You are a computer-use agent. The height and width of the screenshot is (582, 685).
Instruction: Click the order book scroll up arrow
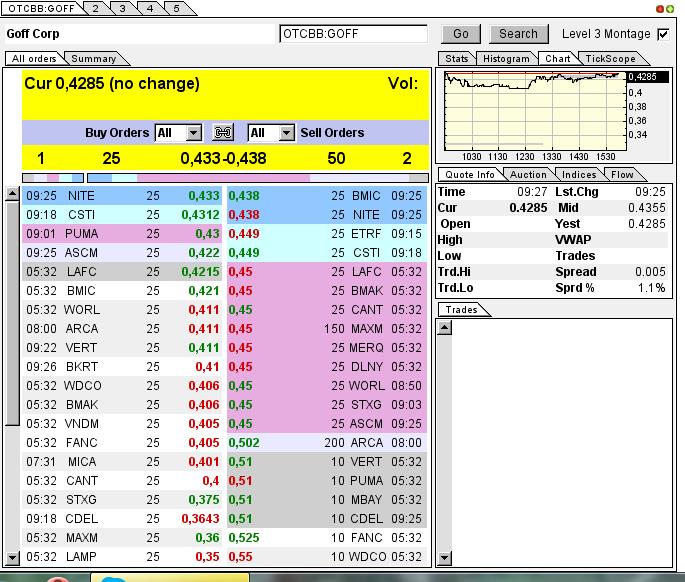(13, 194)
